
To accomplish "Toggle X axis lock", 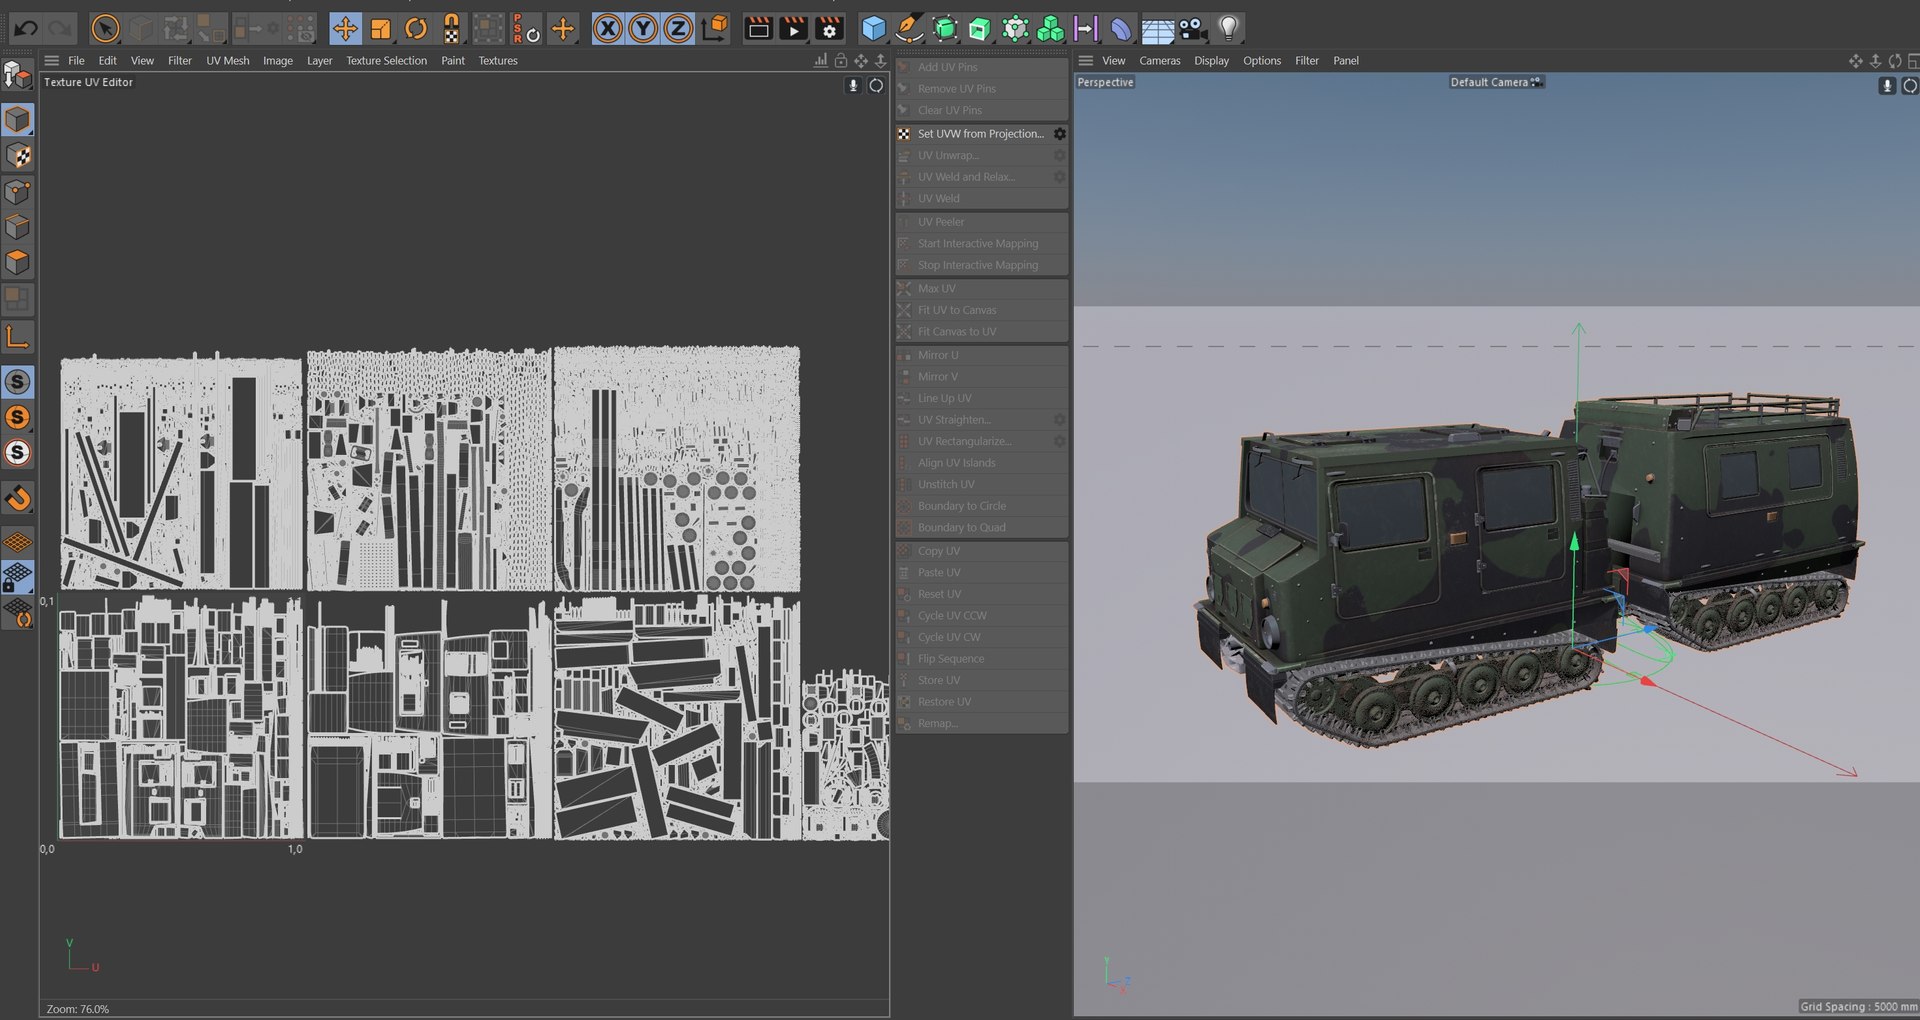I will (x=607, y=29).
